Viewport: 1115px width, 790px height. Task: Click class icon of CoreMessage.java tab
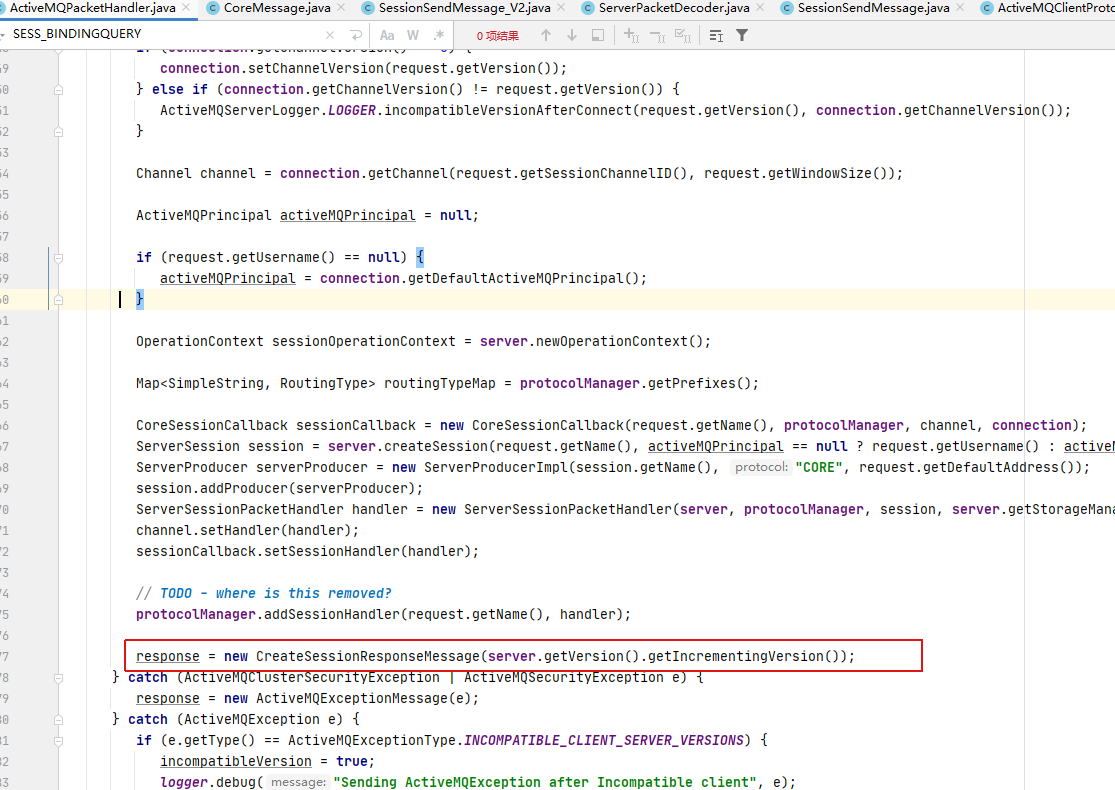click(212, 8)
